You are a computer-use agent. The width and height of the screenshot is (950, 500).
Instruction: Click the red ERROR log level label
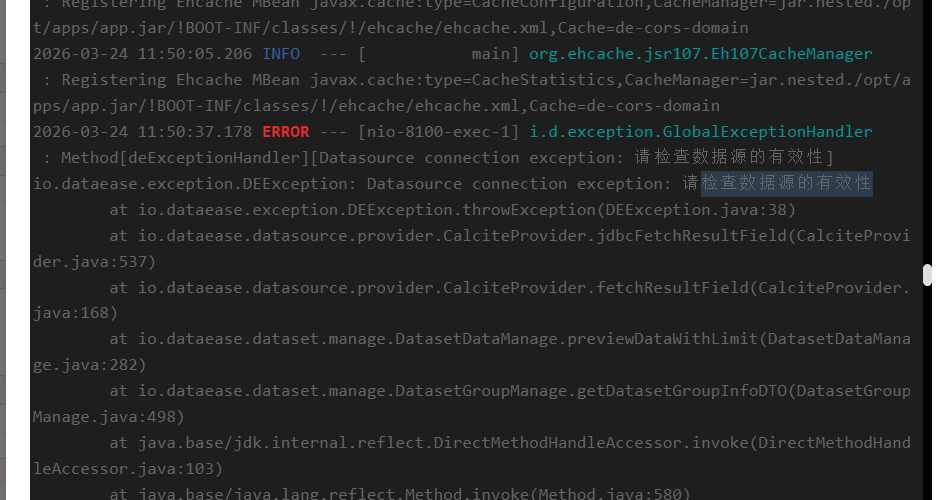pos(285,132)
